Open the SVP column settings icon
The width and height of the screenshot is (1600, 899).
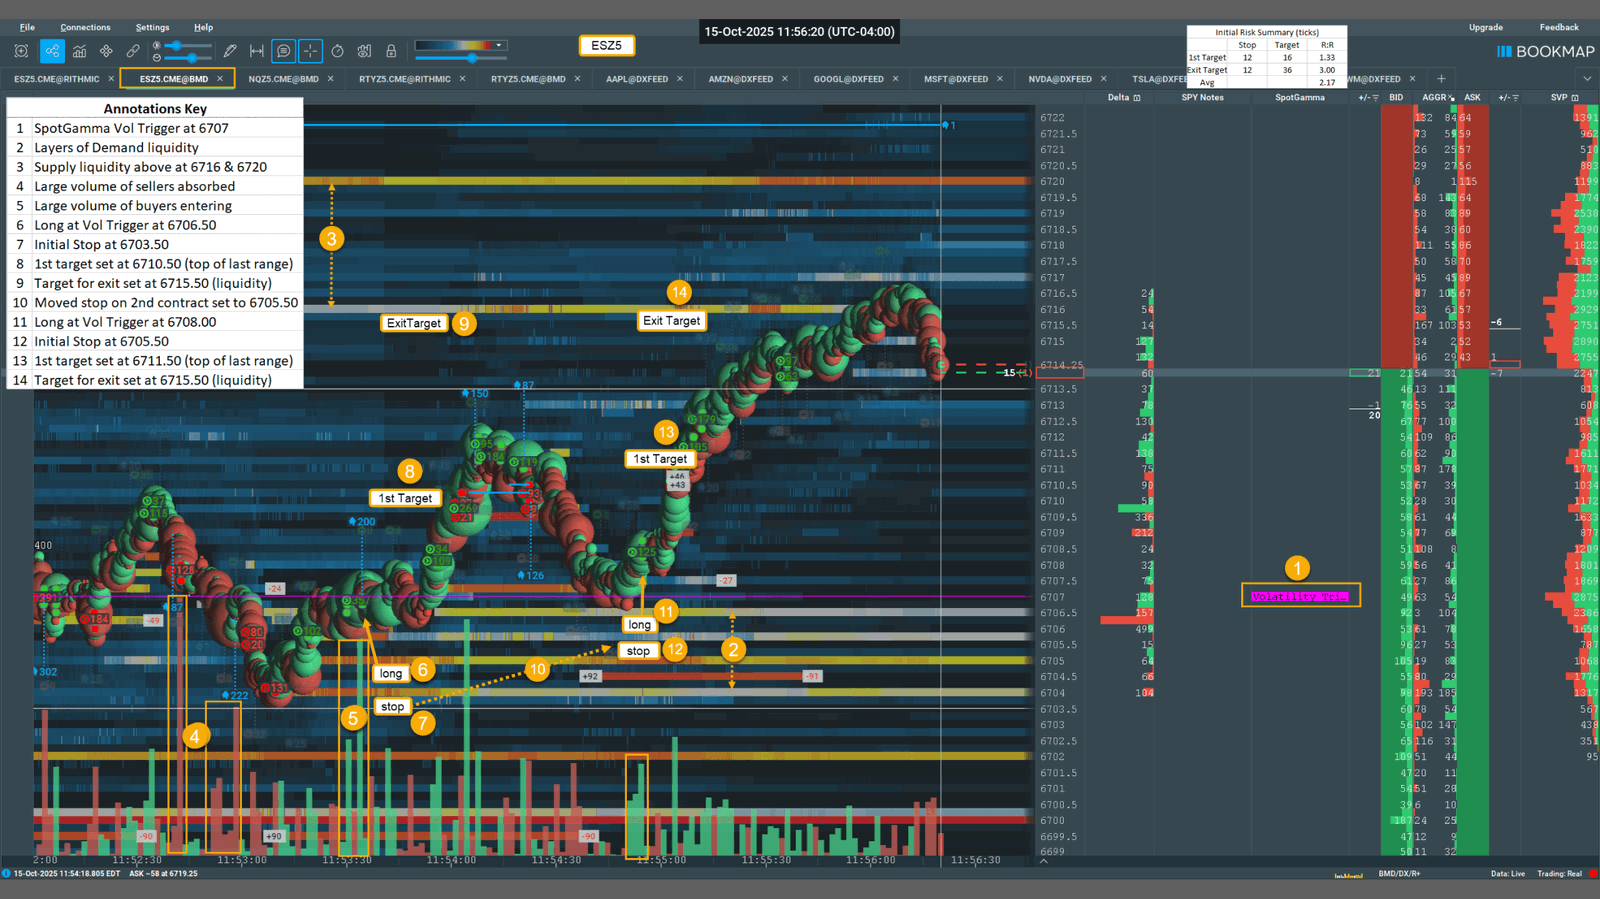click(1575, 98)
